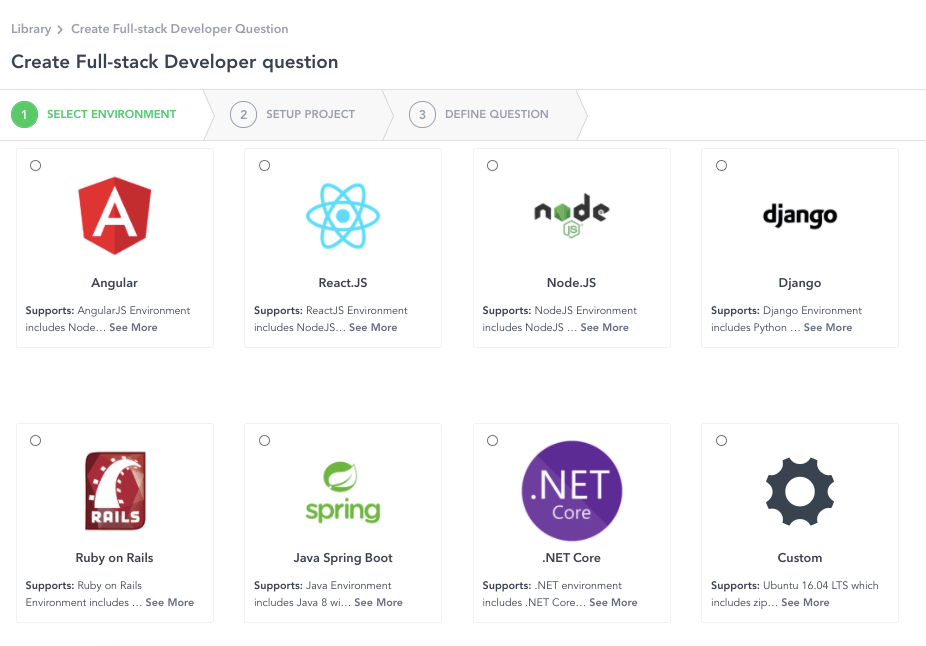Click 'Supports: .NET environment' description
This screenshot has height=646, width=926.
[x=552, y=586]
